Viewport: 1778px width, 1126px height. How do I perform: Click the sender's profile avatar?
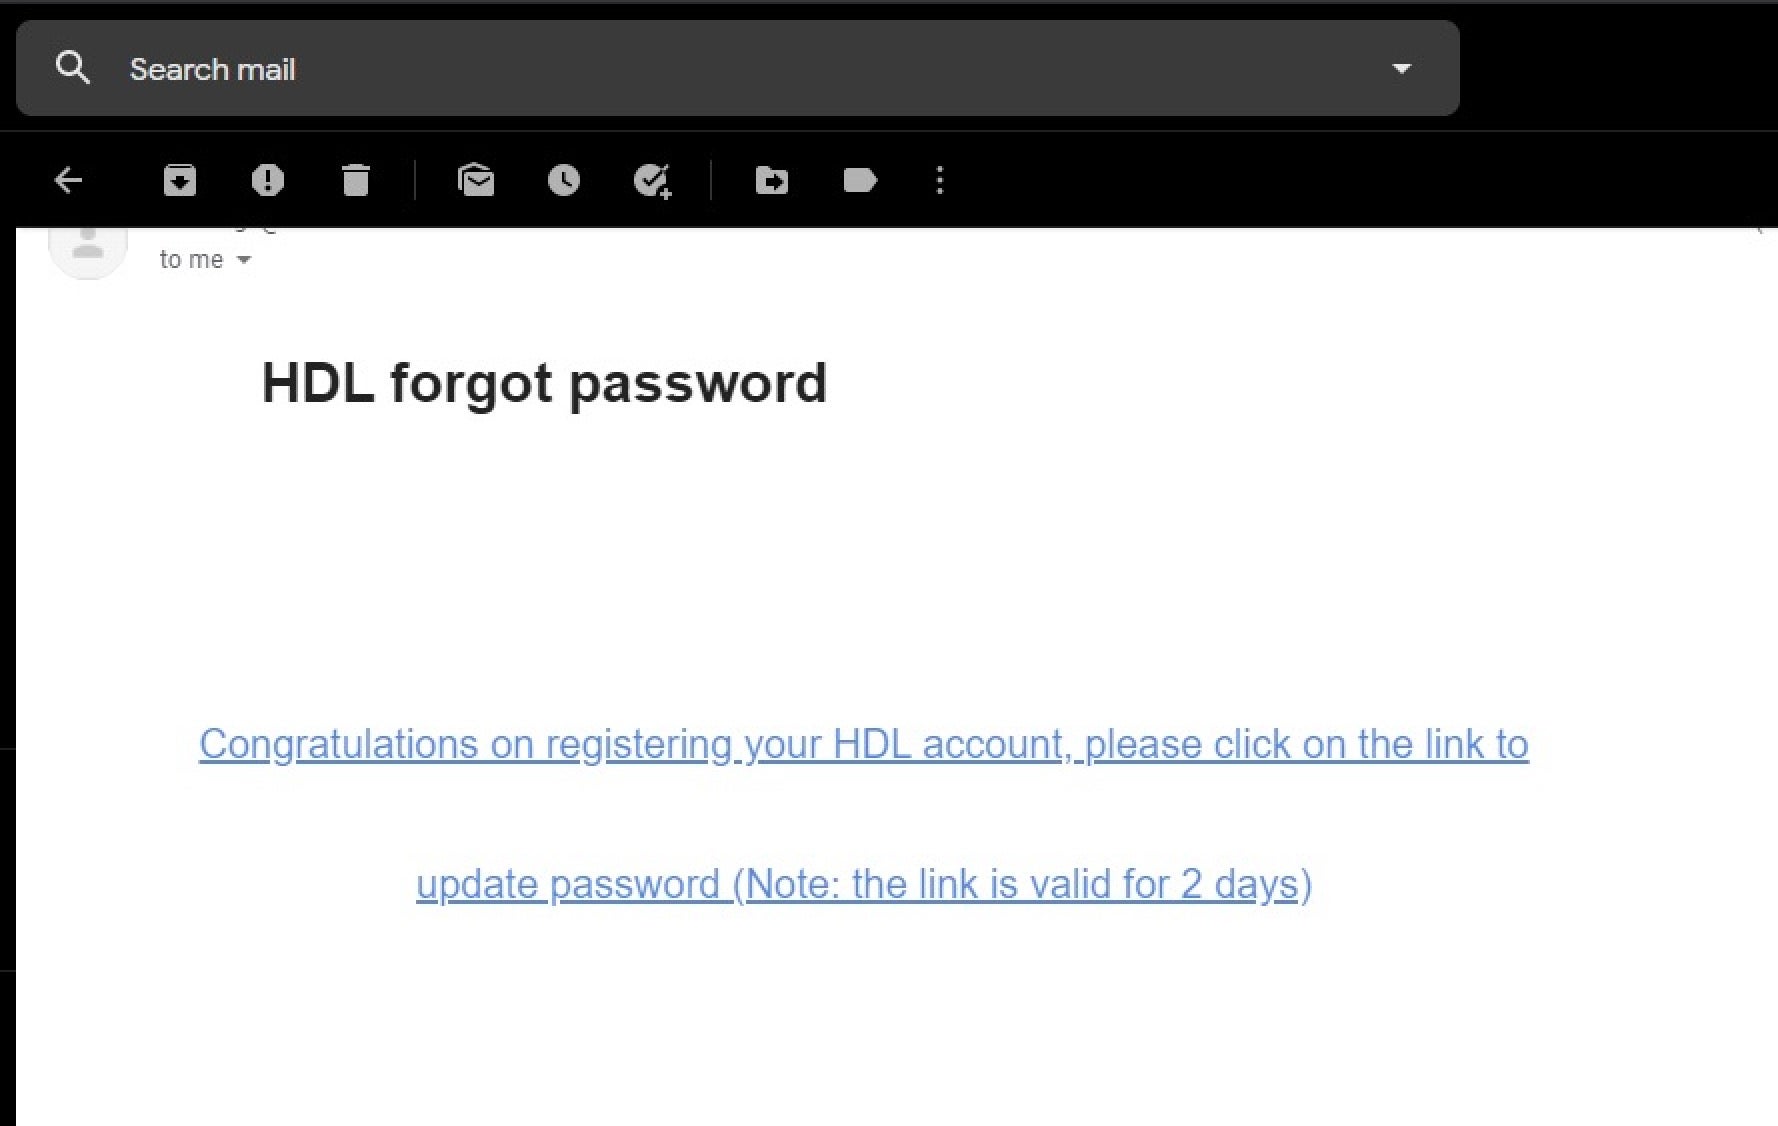point(88,250)
